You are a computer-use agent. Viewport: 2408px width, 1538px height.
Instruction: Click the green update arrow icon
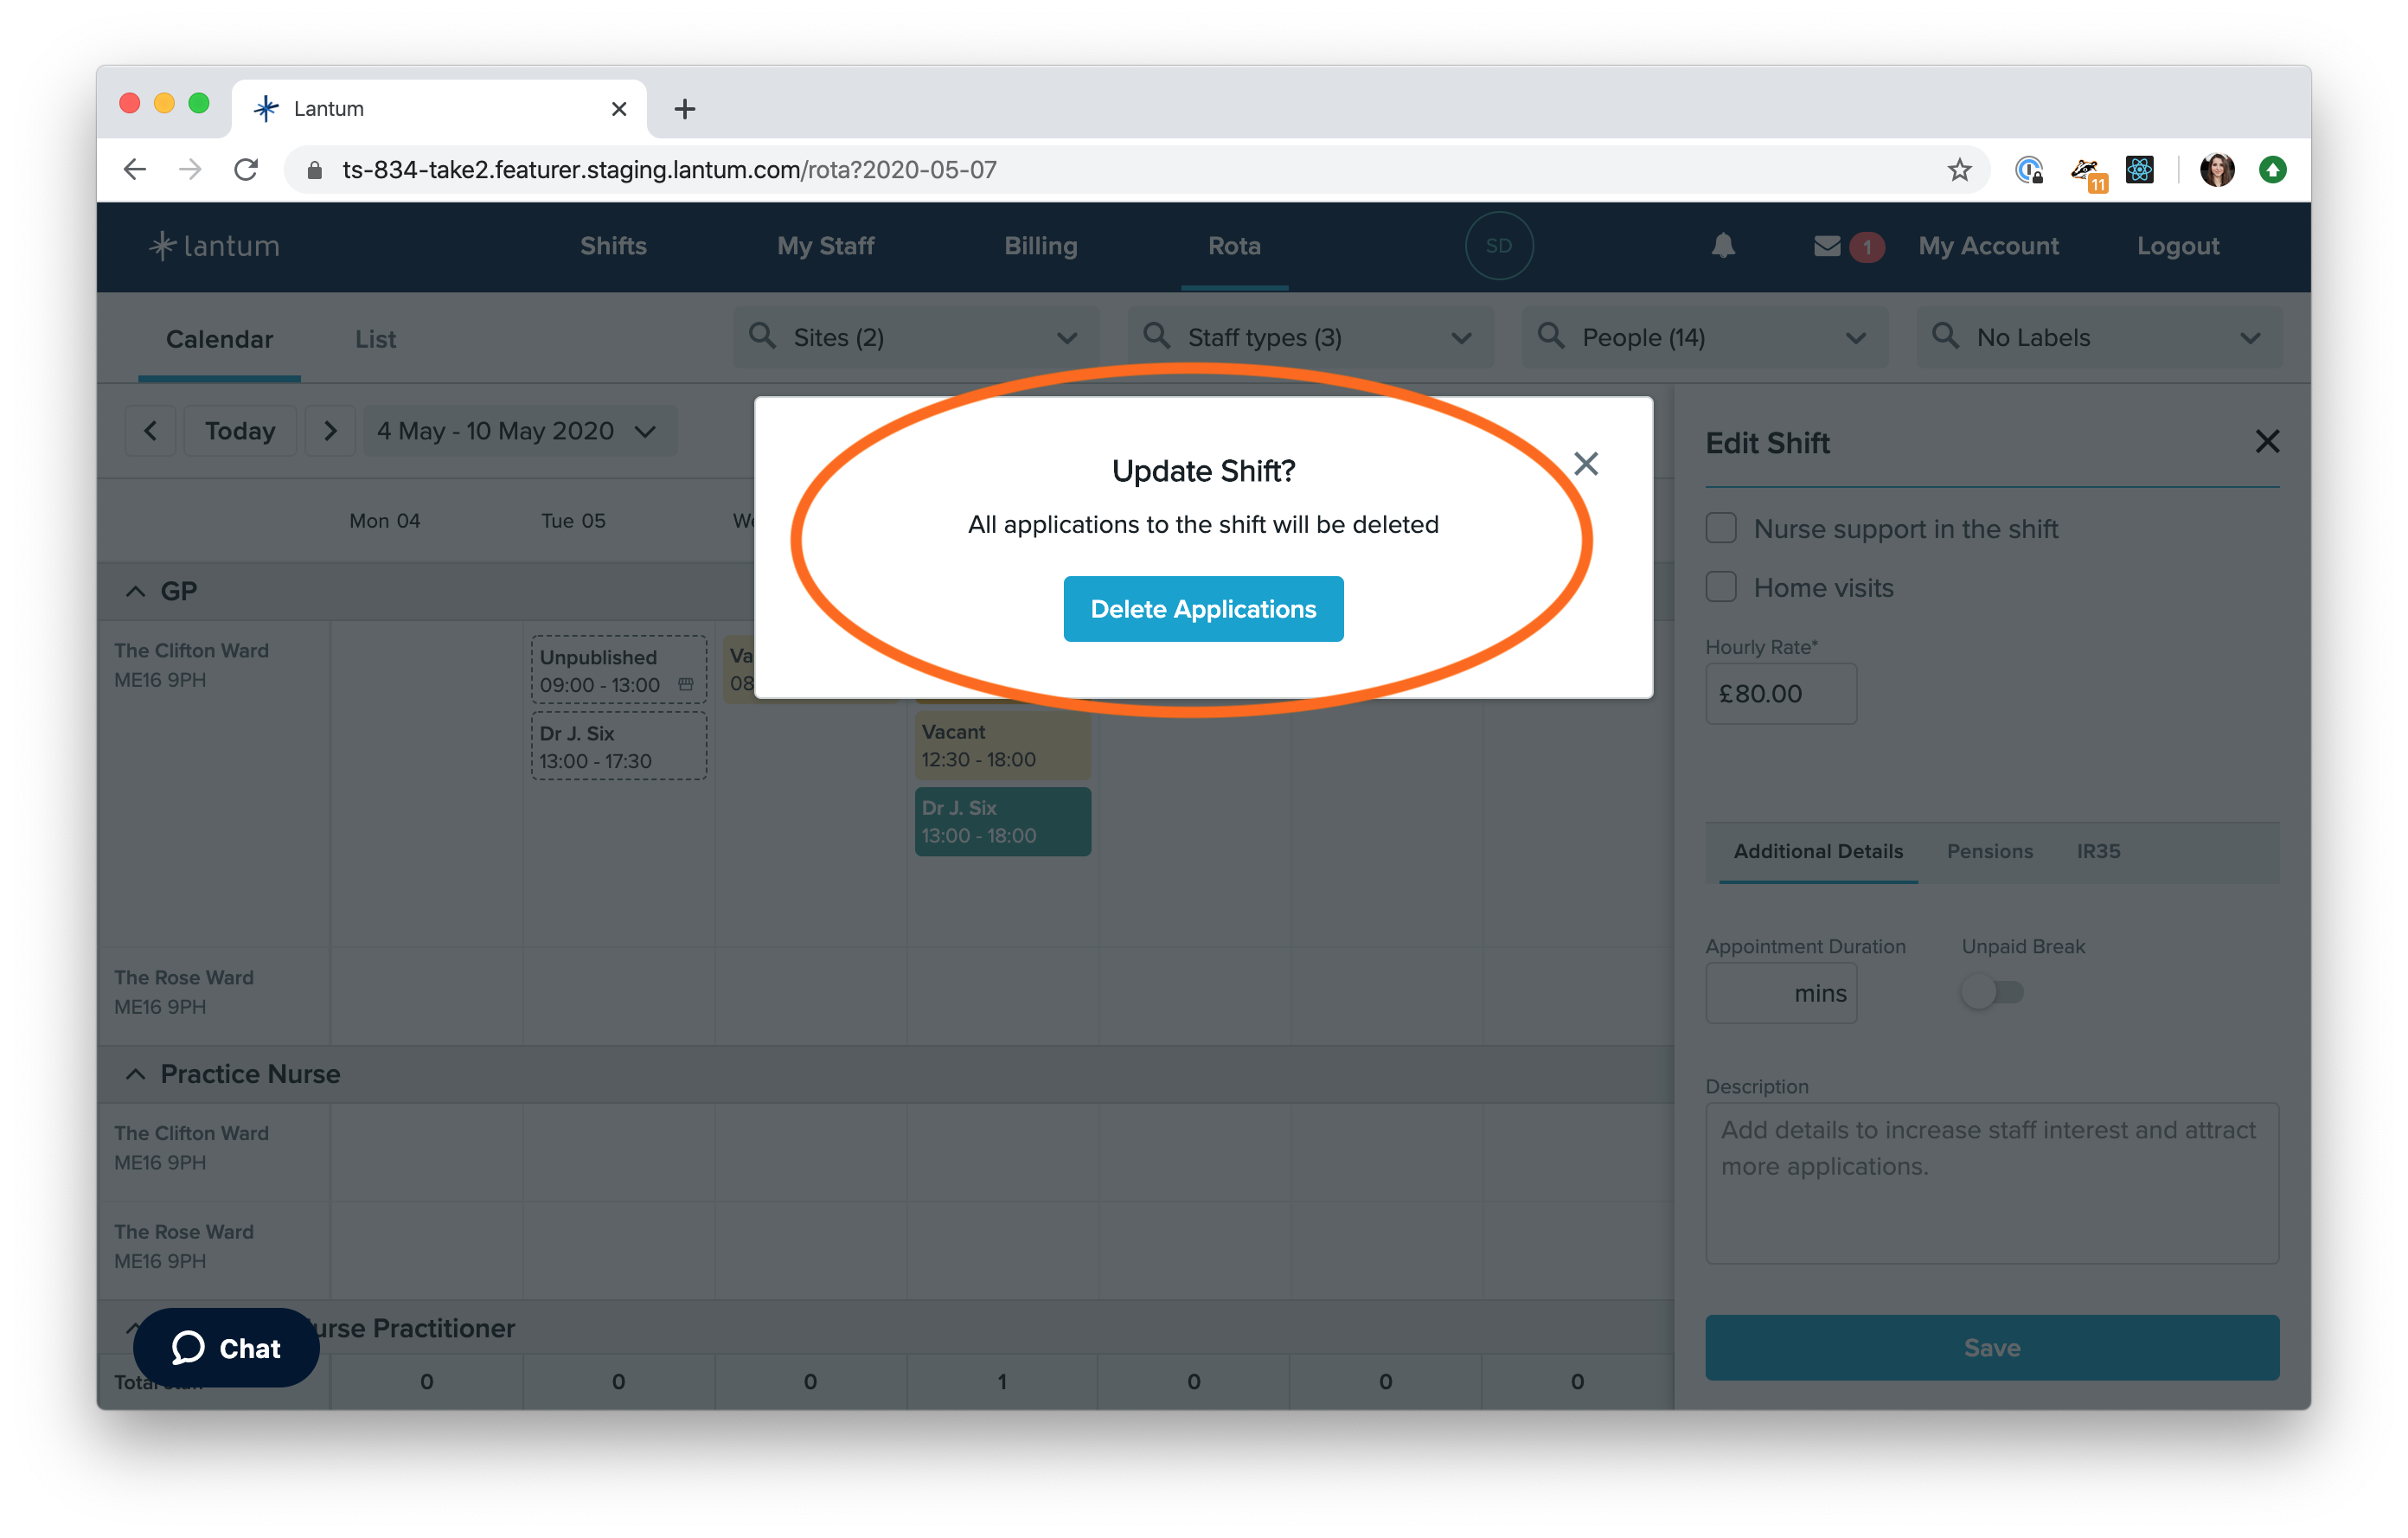[2272, 169]
